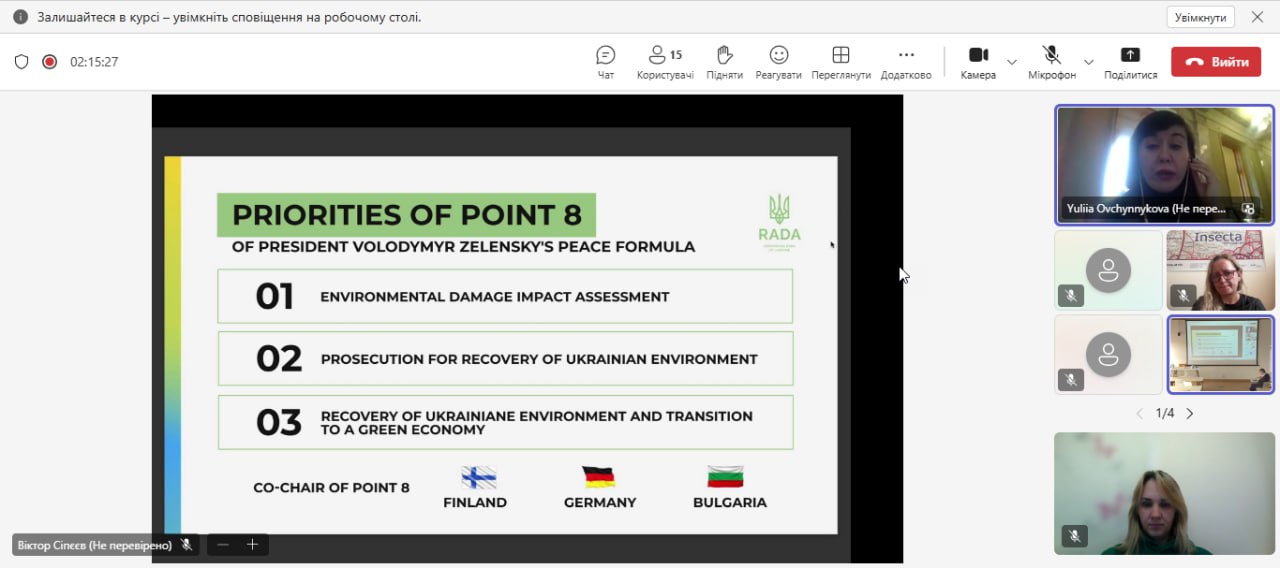This screenshot has width=1280, height=568.
Task: Show the participants list (Користувачі)
Action: [x=665, y=62]
